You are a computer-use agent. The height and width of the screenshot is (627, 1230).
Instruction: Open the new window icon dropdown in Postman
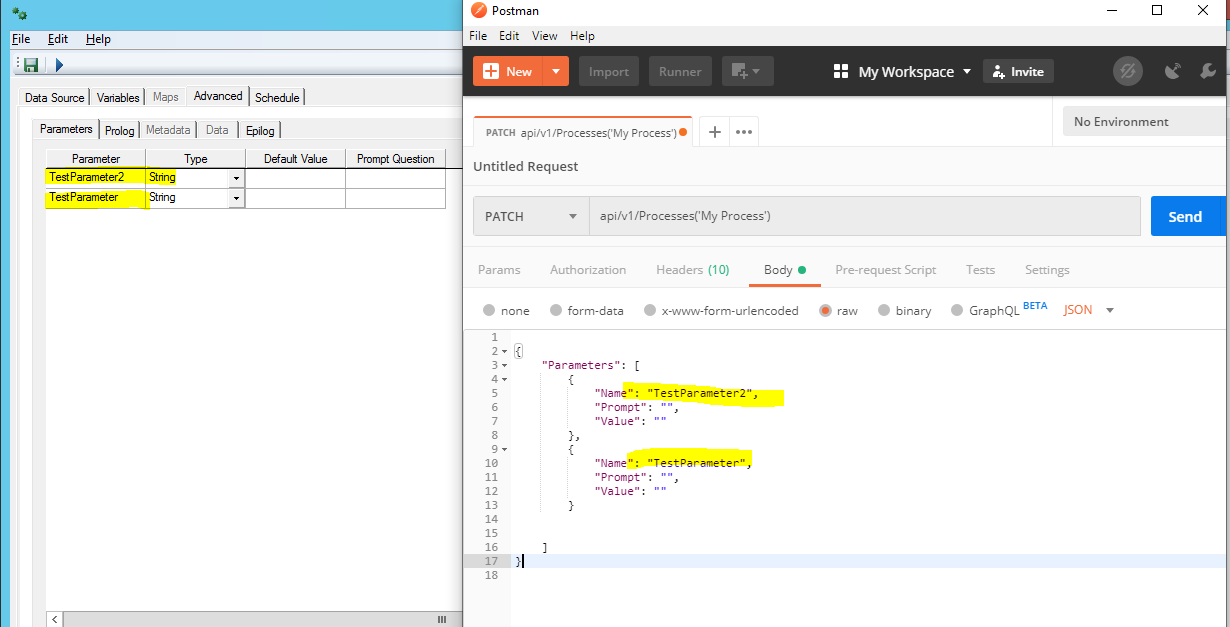pos(746,71)
